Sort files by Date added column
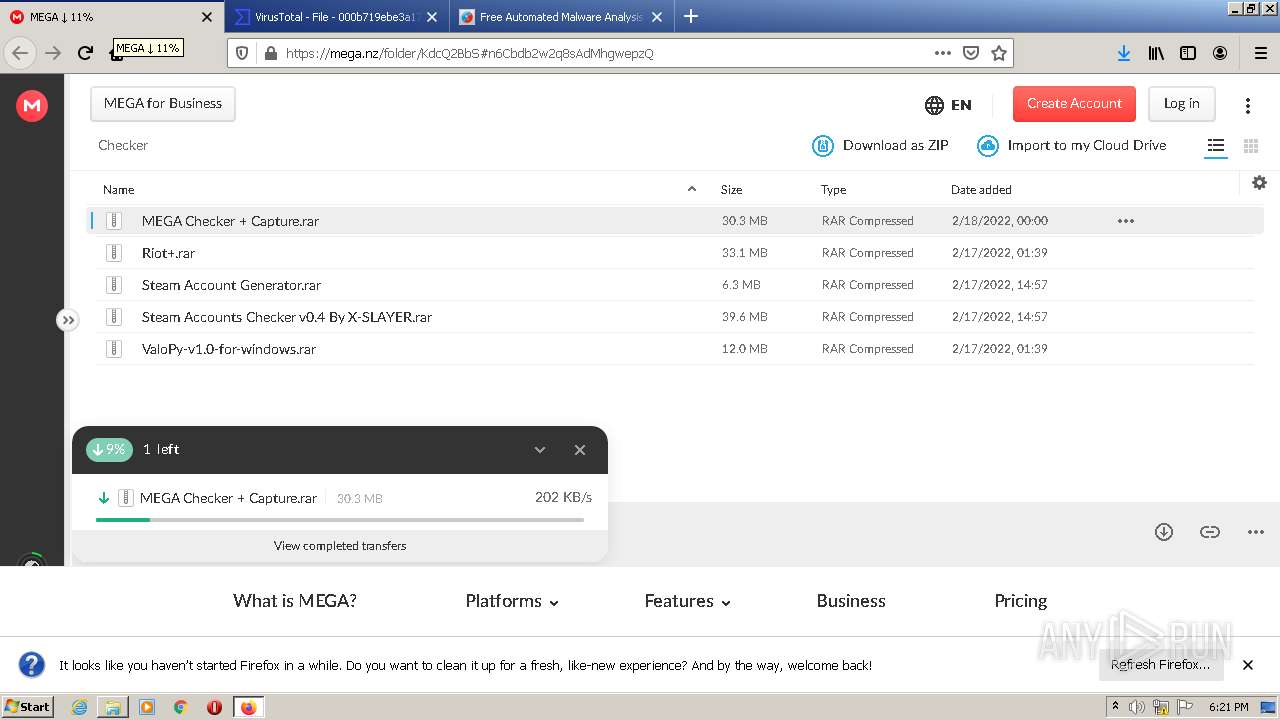This screenshot has height=720, width=1280. tap(981, 189)
